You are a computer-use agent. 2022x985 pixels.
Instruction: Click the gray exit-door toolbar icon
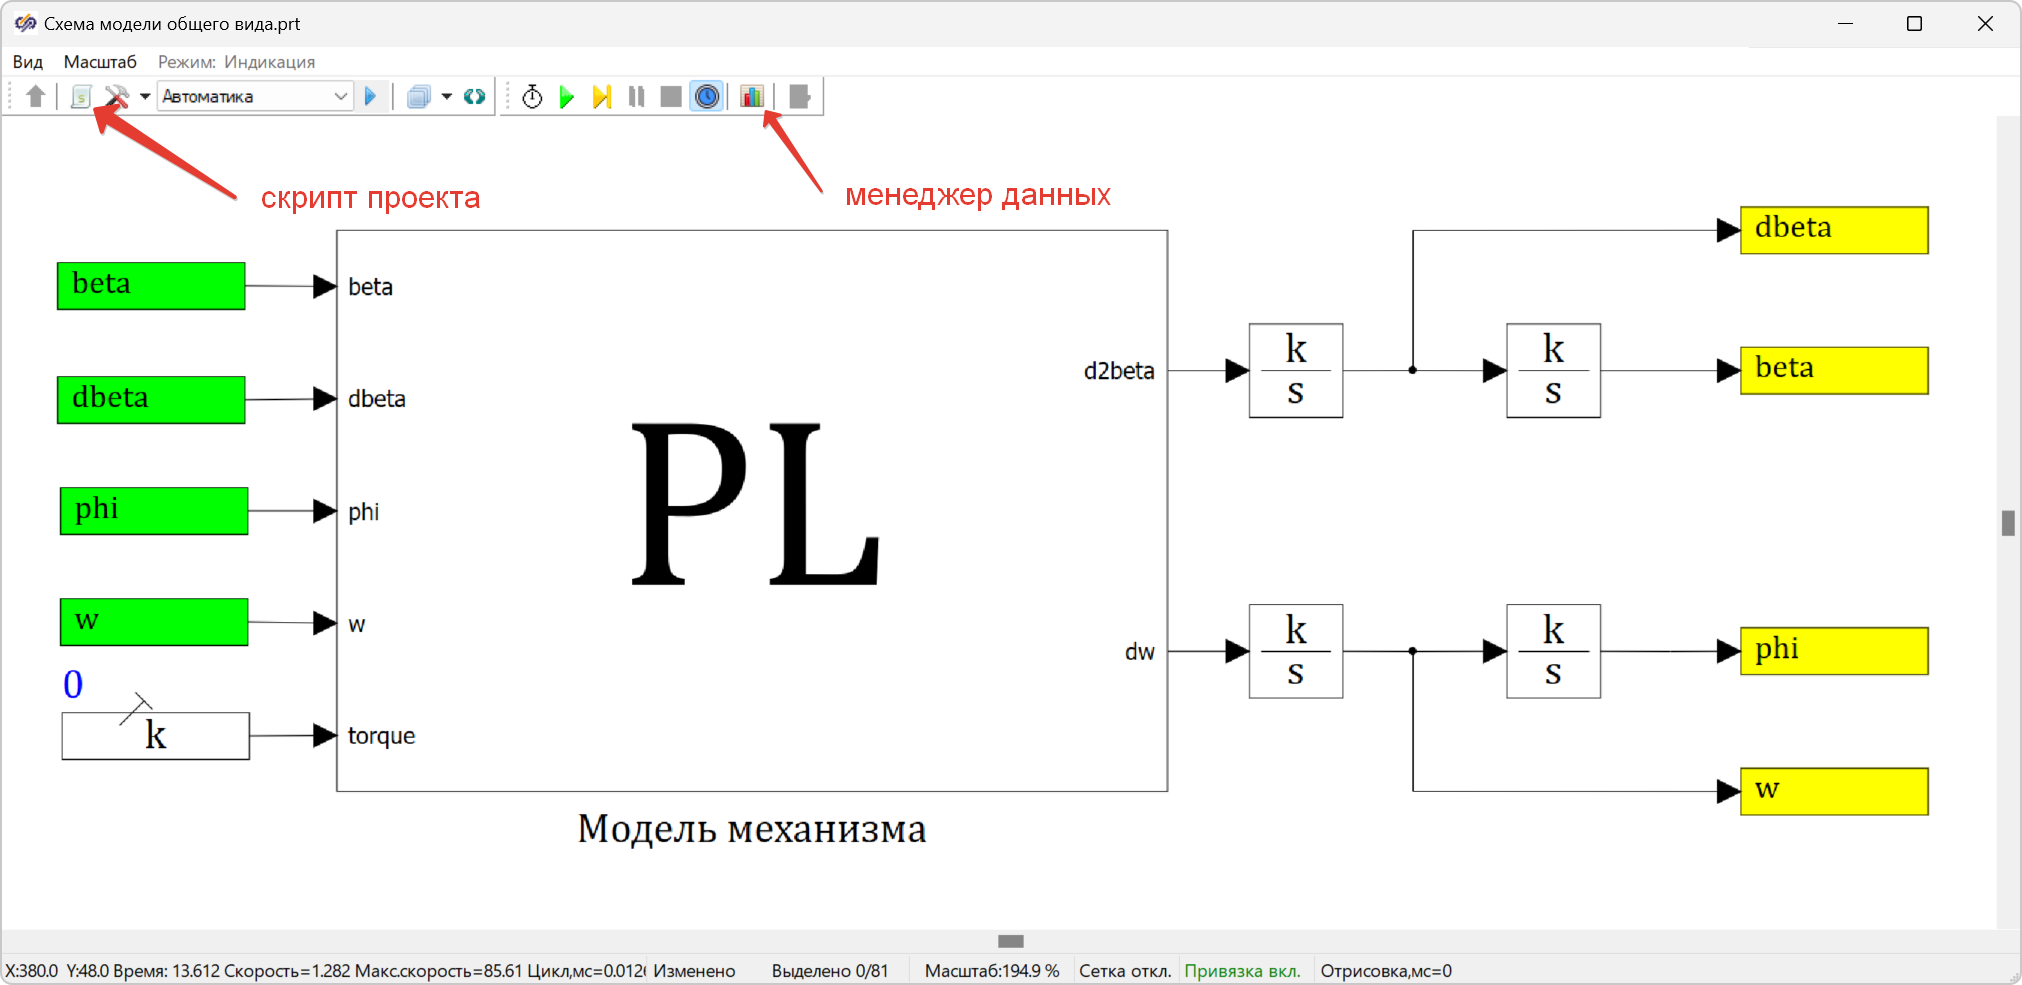point(799,96)
